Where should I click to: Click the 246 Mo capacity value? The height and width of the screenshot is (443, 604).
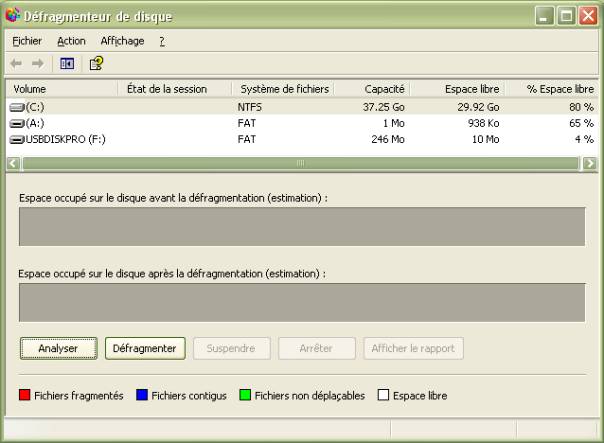pos(388,139)
